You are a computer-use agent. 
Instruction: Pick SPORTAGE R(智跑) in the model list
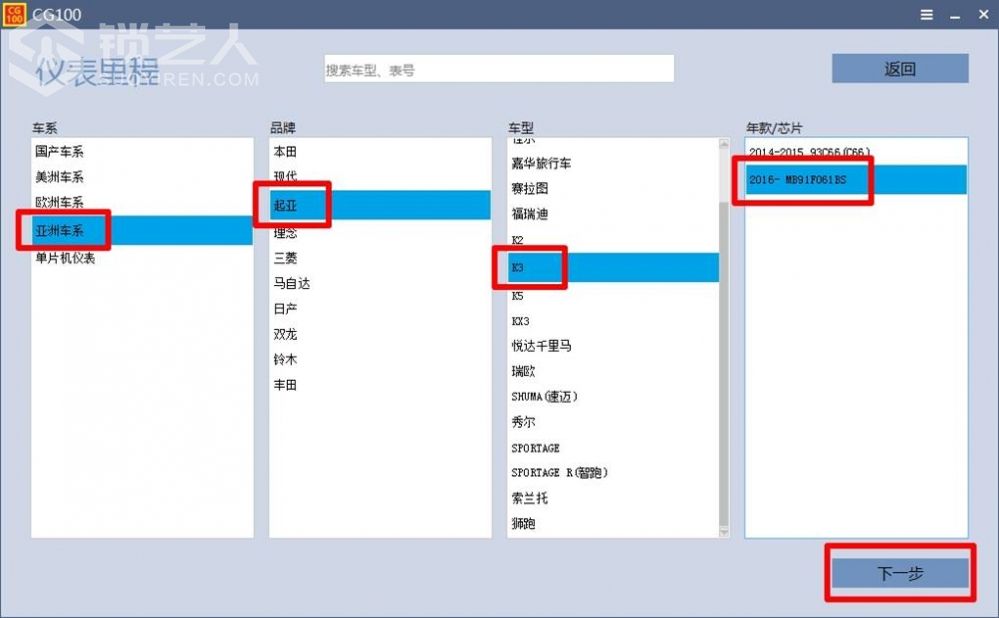click(x=613, y=473)
